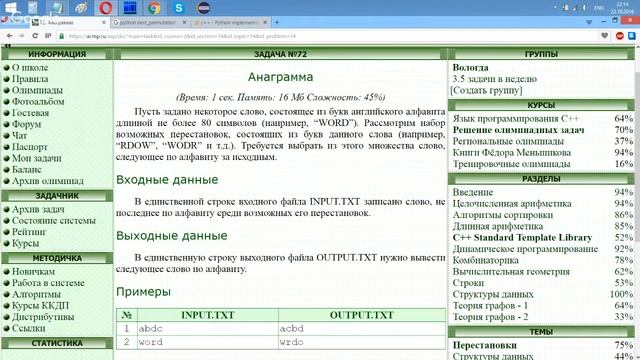Open the Работа в системе link
The height and width of the screenshot is (360, 640).
[x=48, y=283]
